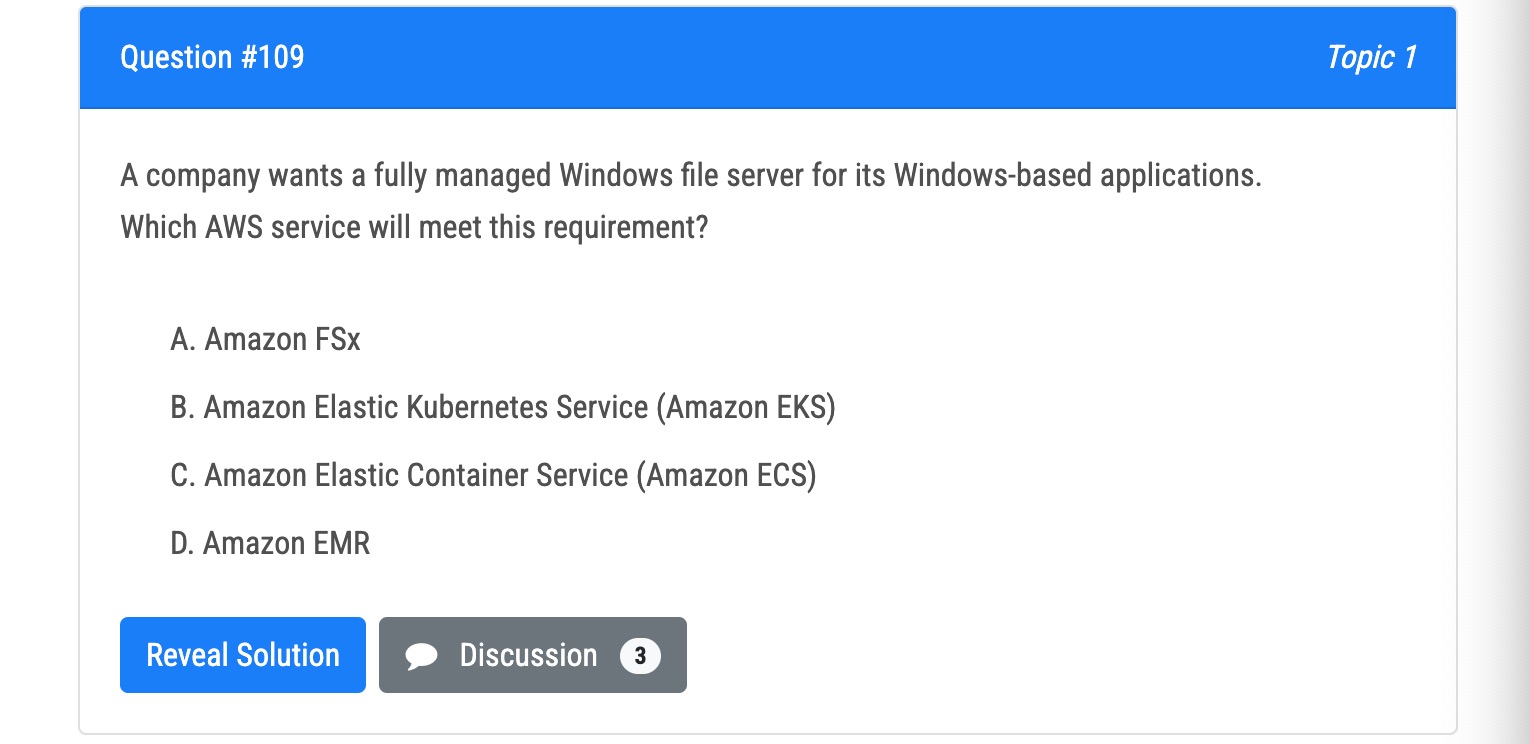Click the comment count badge showing 3
Screen dimensions: 1530x744
click(640, 656)
